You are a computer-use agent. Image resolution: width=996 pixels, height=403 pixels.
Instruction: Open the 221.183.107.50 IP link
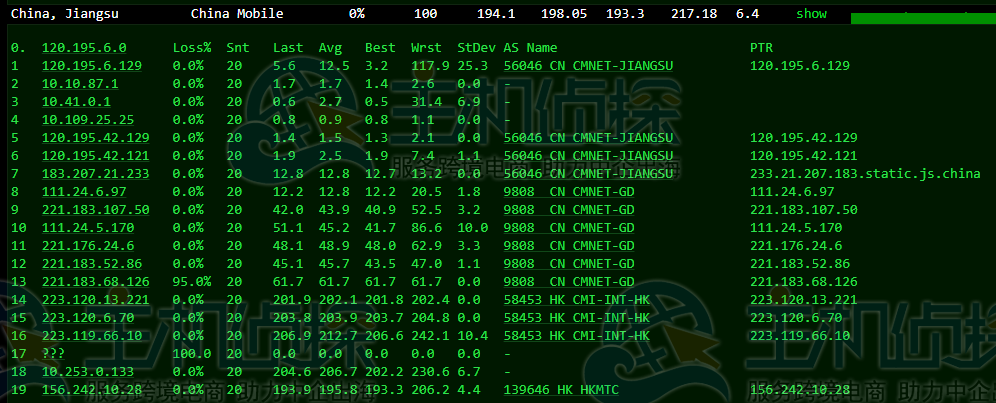point(95,210)
